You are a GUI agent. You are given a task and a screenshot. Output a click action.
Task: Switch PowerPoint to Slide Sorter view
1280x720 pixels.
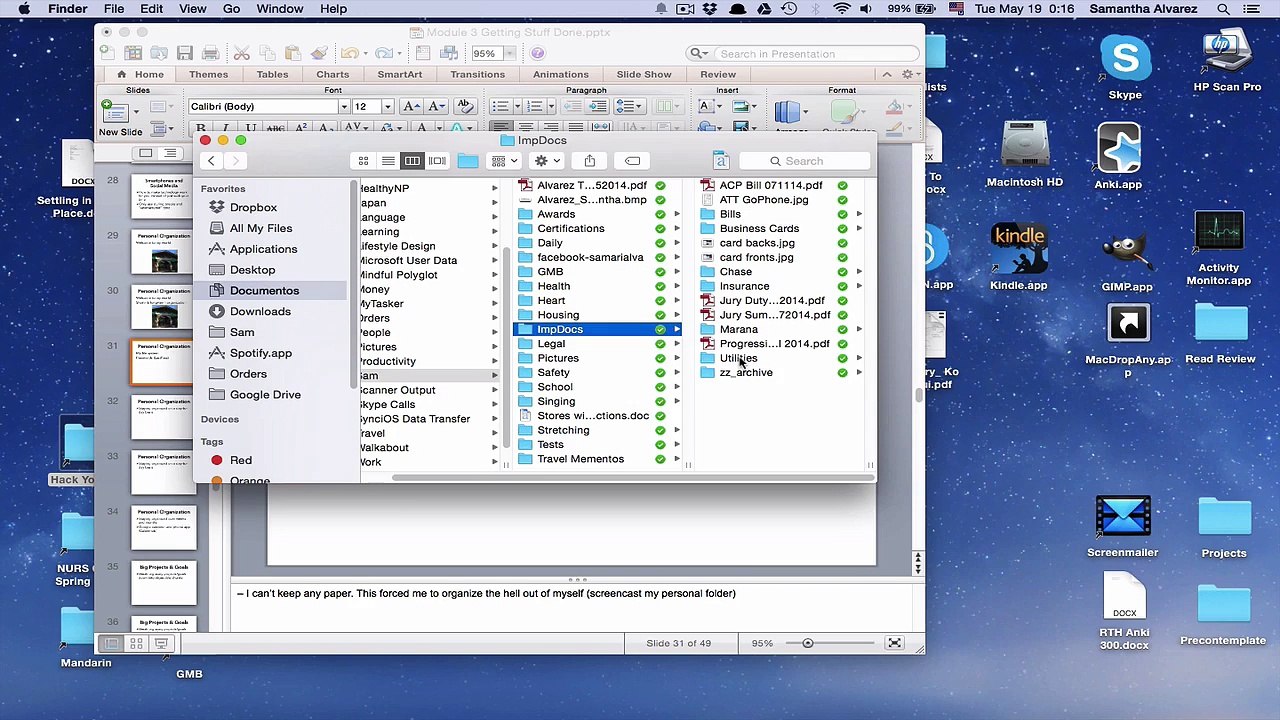point(136,644)
